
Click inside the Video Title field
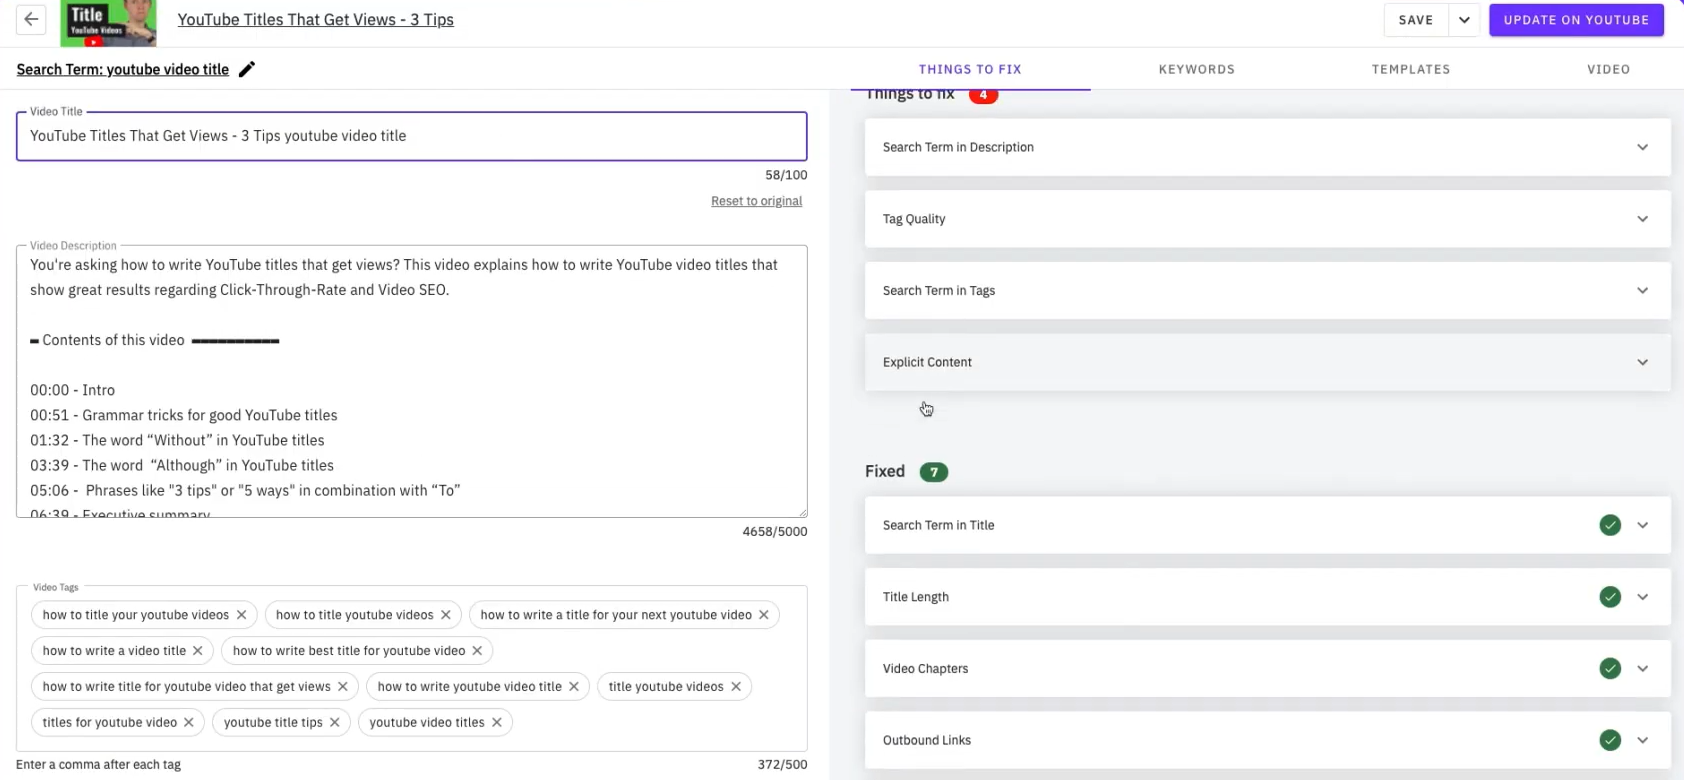(411, 136)
